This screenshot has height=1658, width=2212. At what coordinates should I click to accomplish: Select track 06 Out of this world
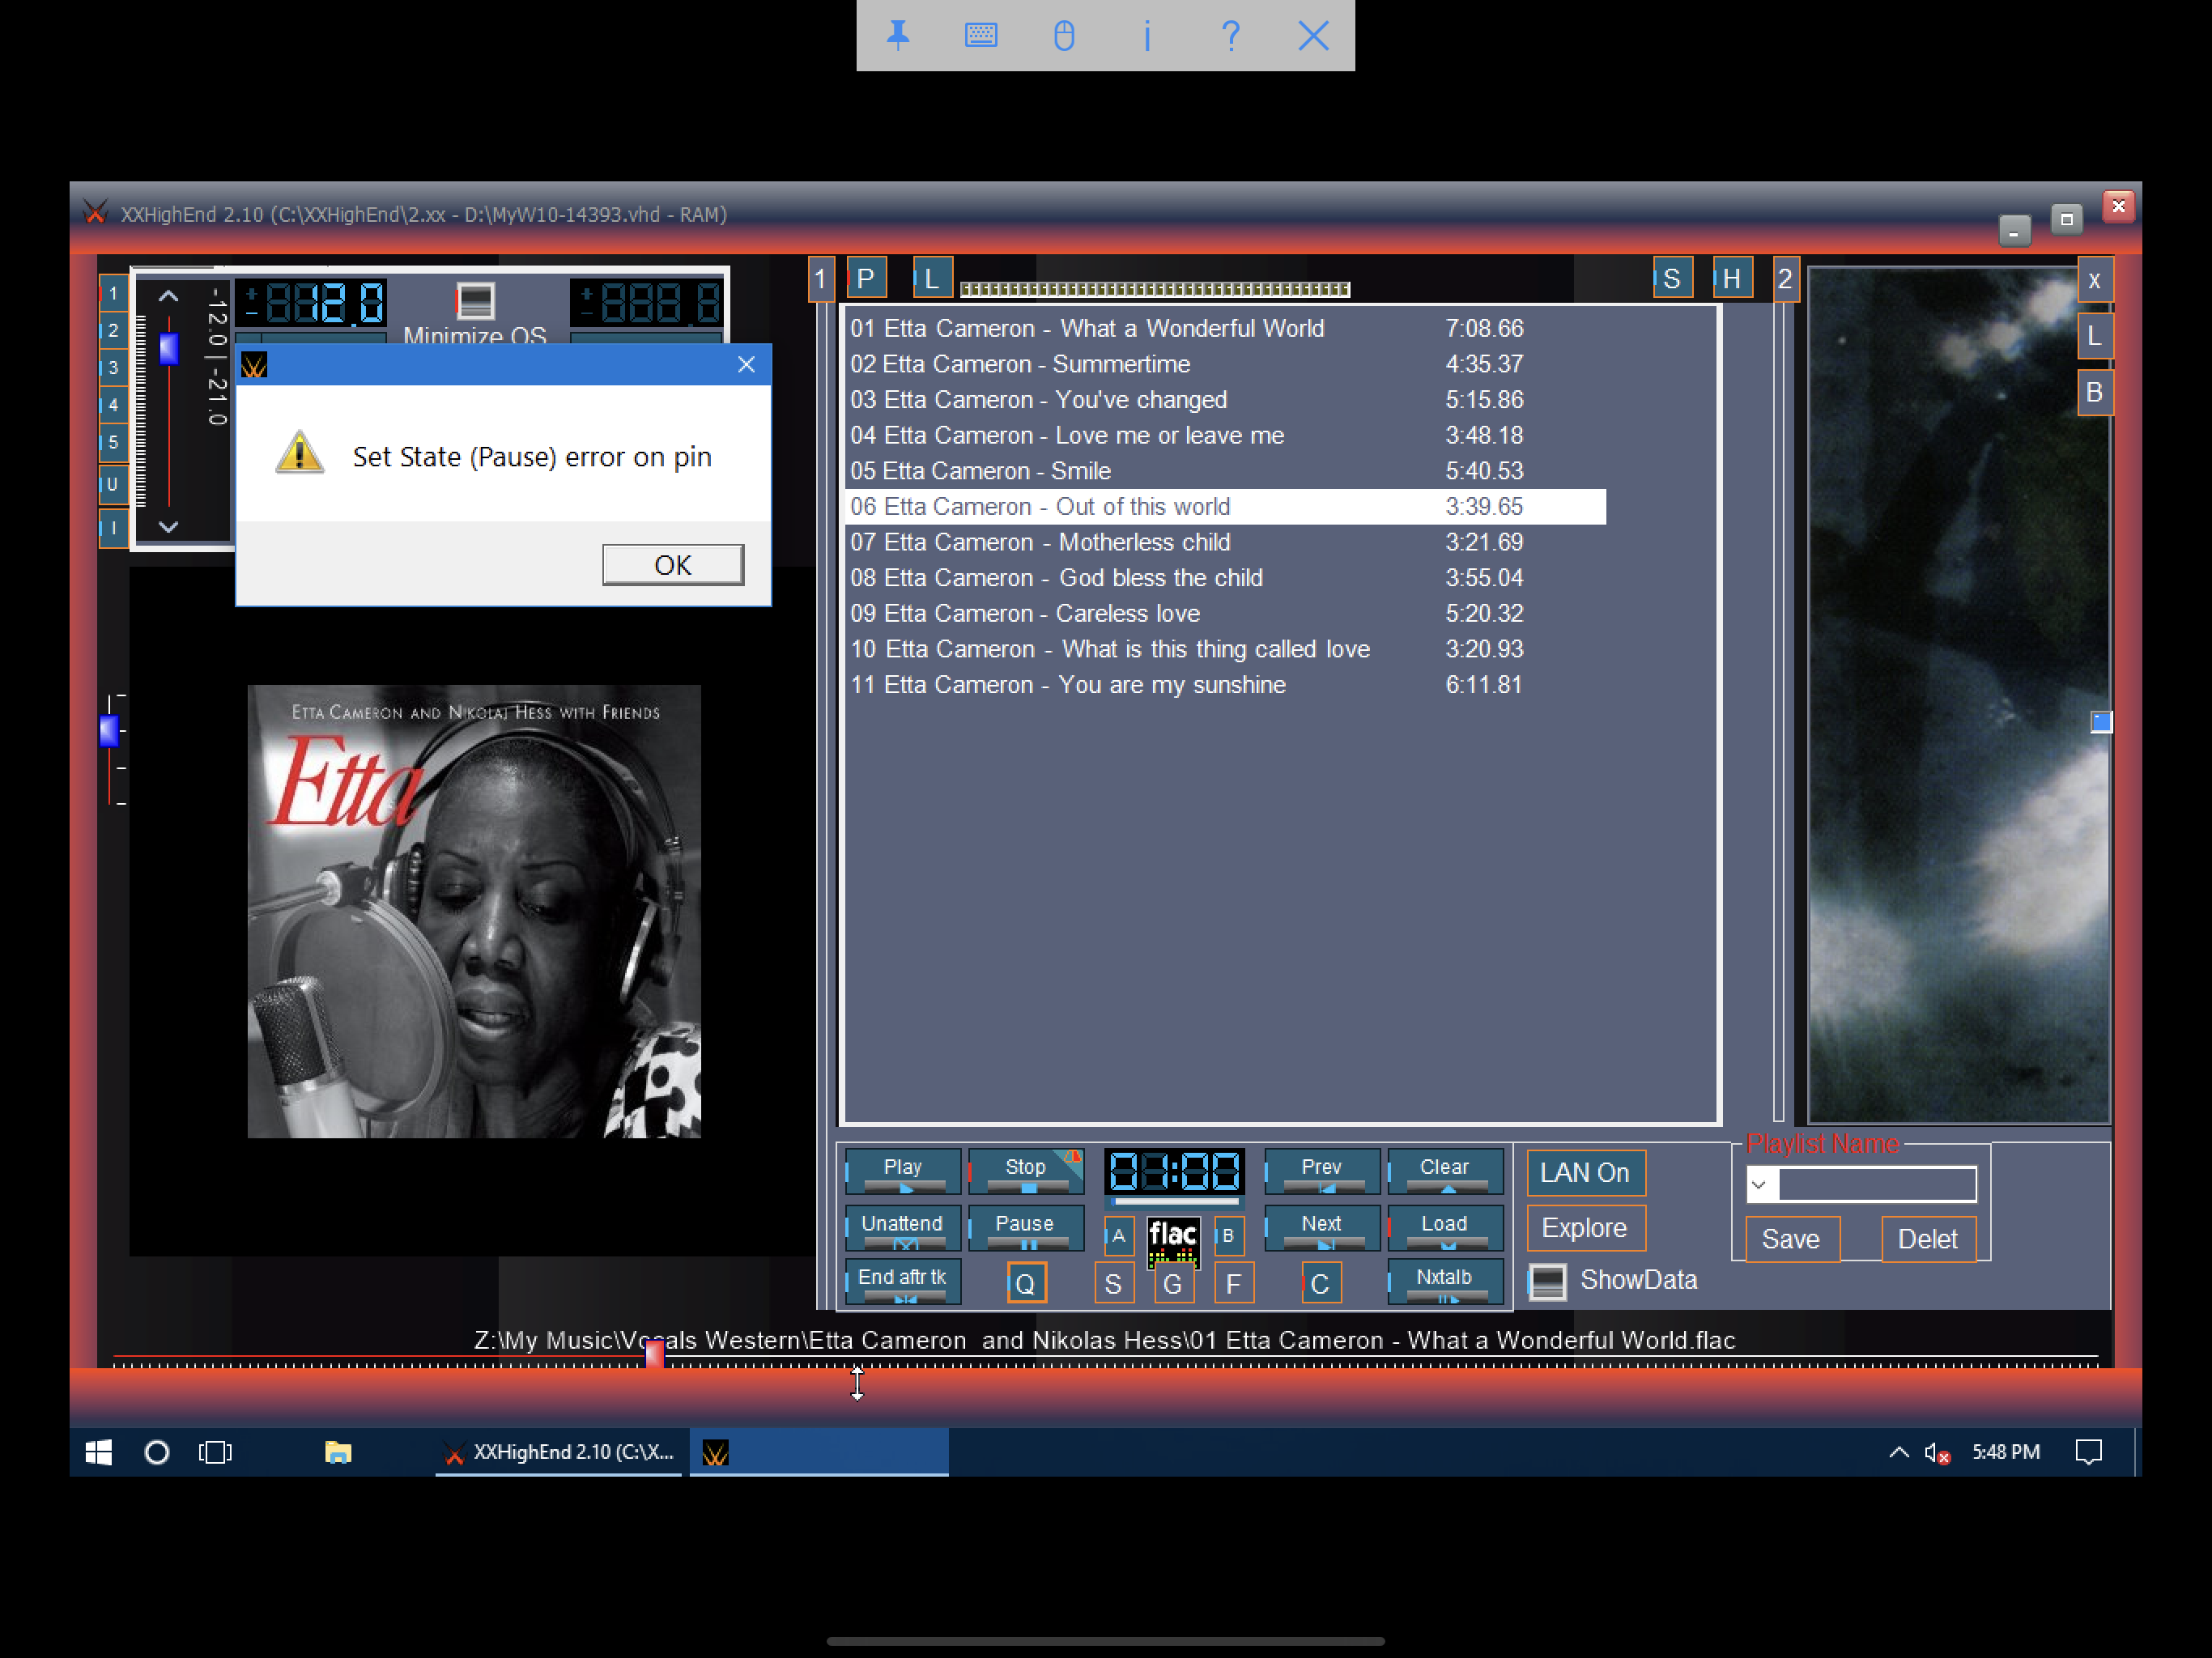coord(1226,507)
